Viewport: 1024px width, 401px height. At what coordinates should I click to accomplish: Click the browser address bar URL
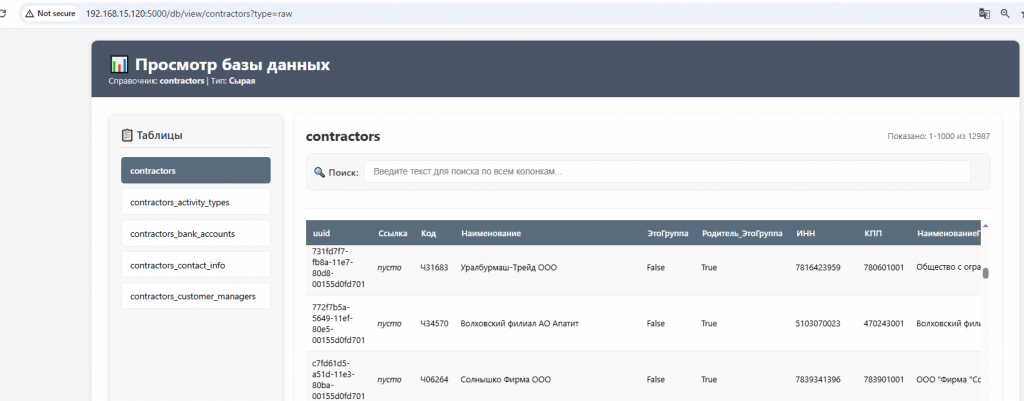tap(190, 14)
